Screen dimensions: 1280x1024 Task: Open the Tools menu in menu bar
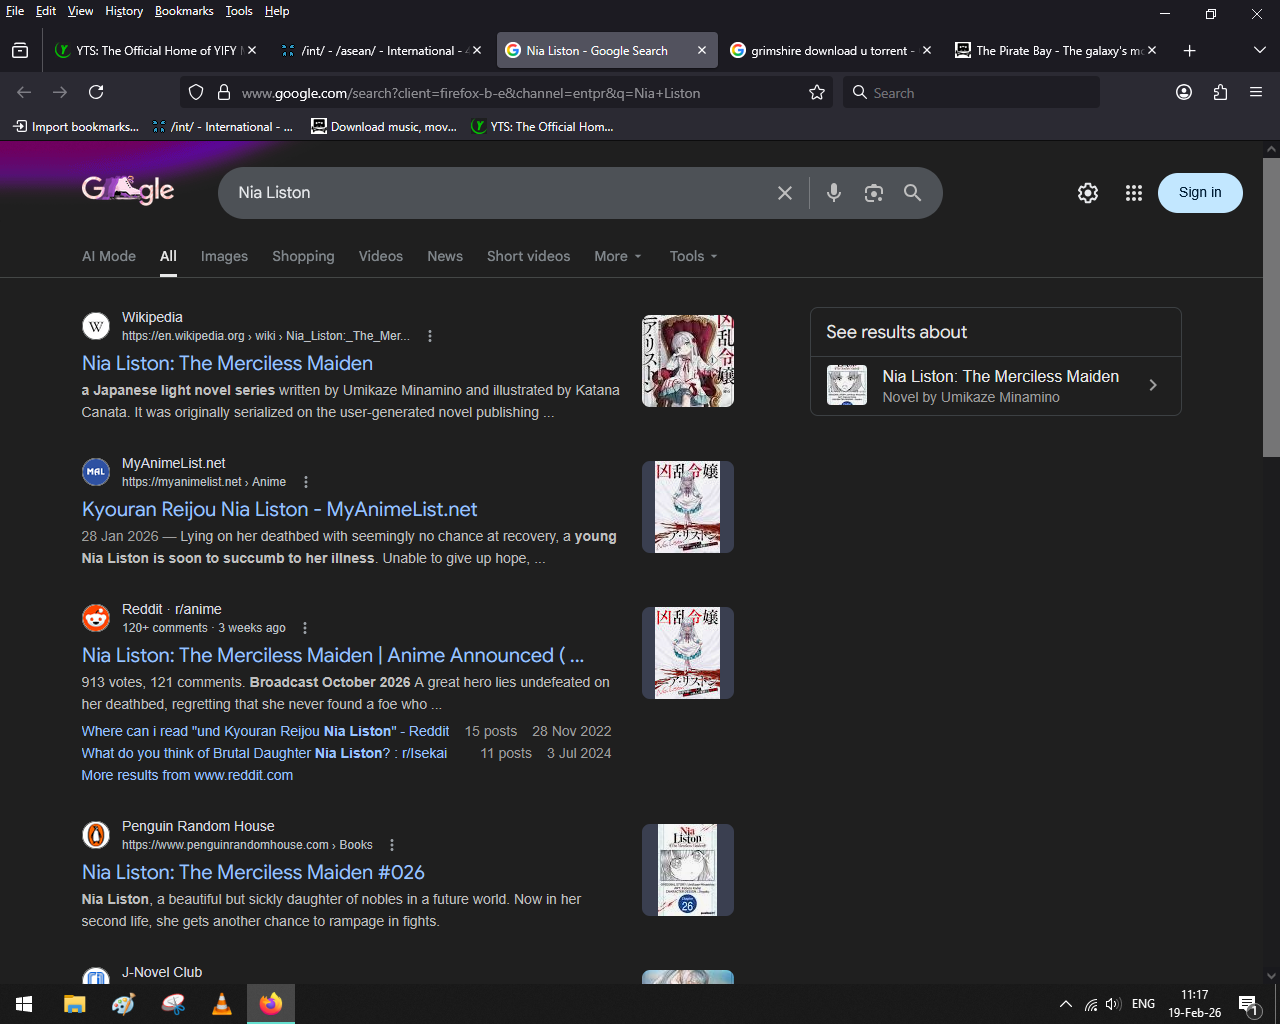point(239,11)
